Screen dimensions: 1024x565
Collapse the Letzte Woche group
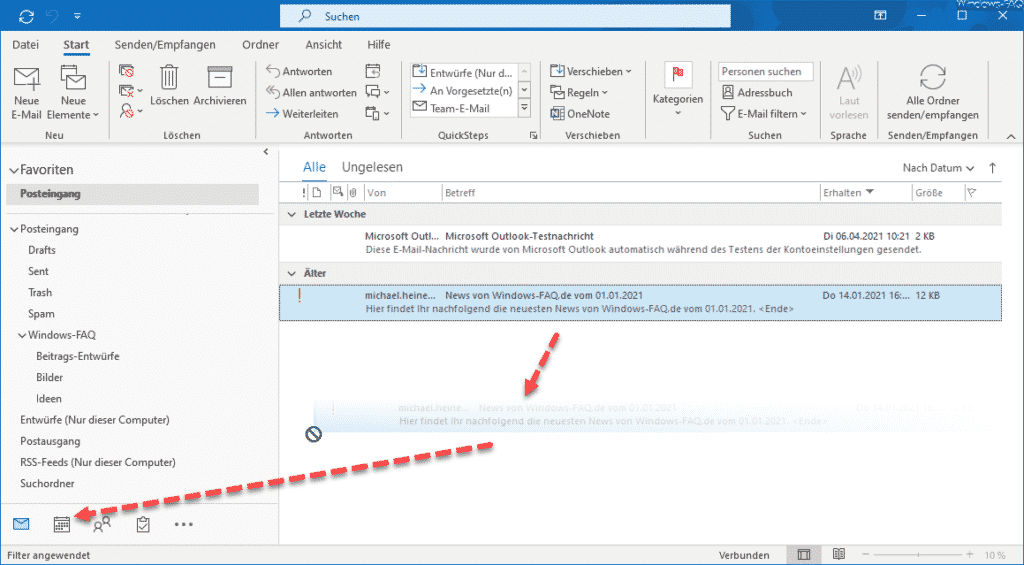tap(291, 214)
